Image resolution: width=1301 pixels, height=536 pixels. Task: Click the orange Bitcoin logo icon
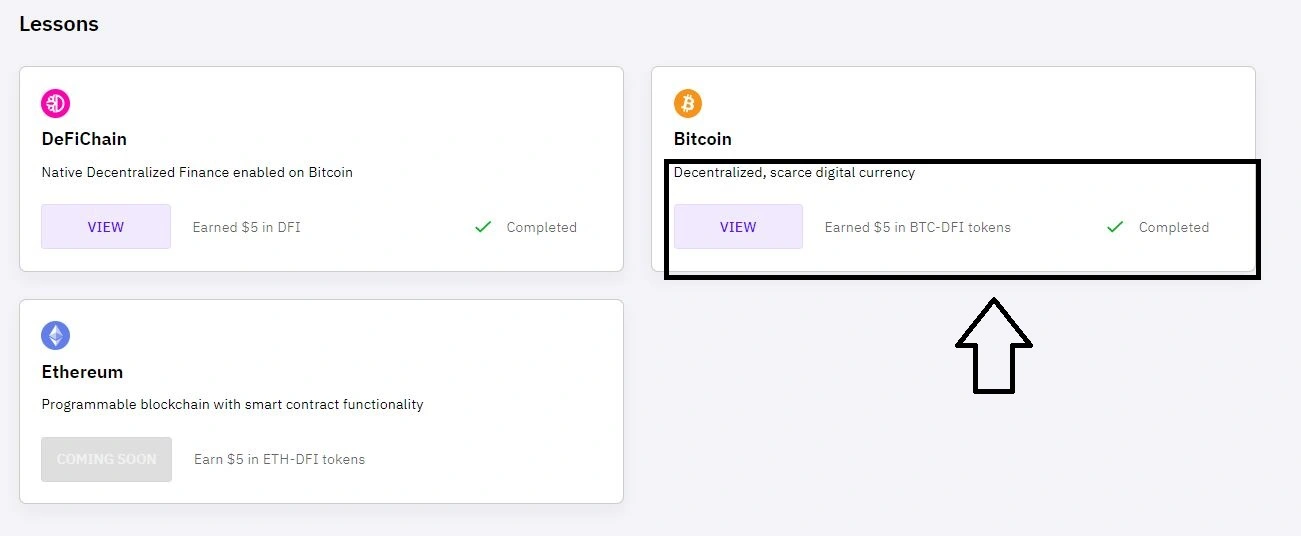tap(688, 103)
